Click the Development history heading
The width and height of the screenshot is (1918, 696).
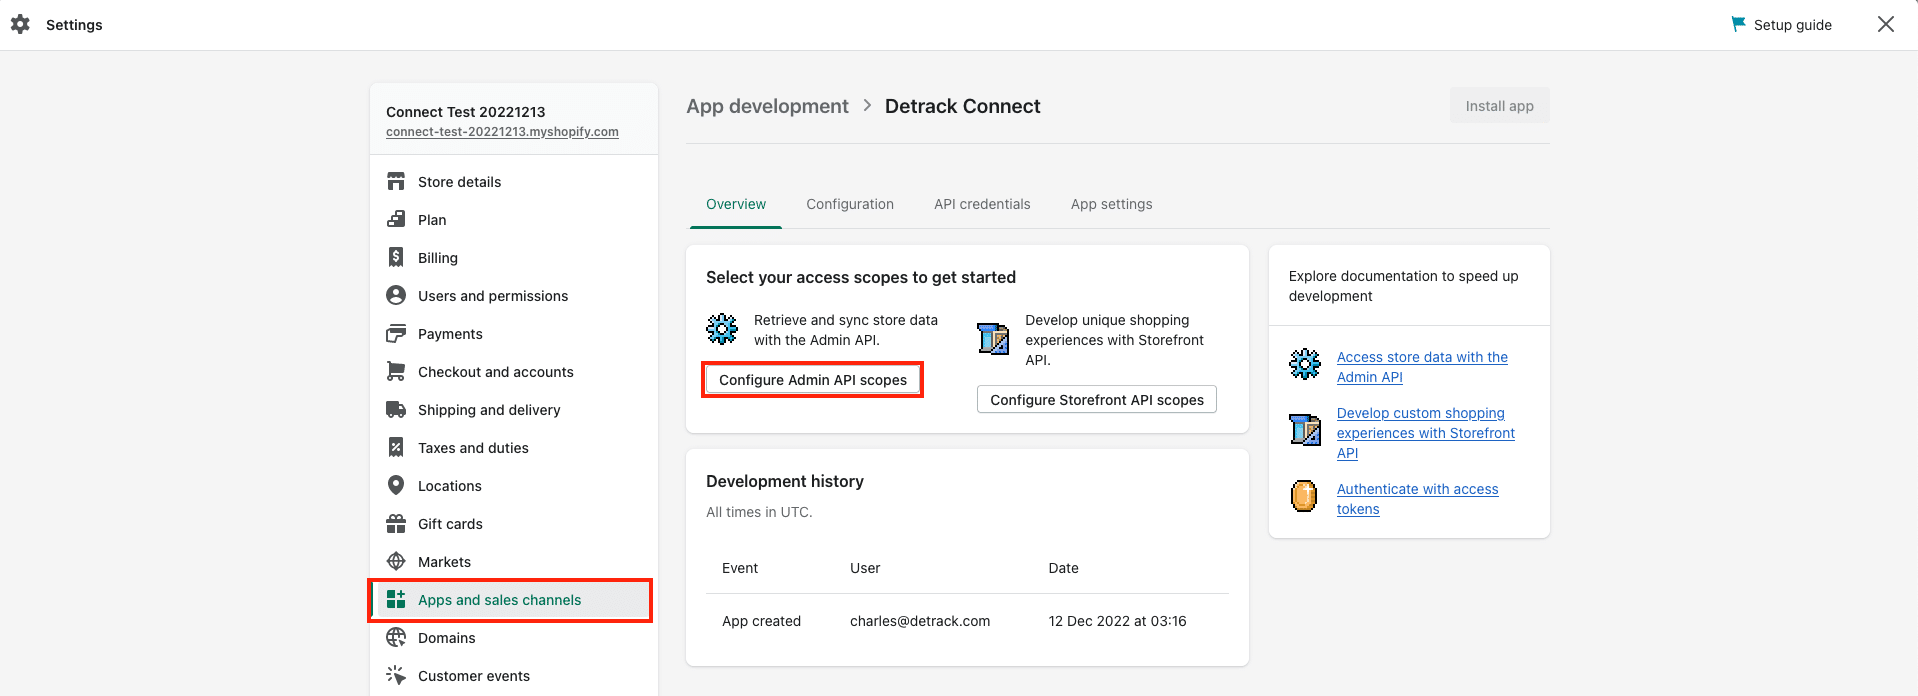pyautogui.click(x=785, y=481)
